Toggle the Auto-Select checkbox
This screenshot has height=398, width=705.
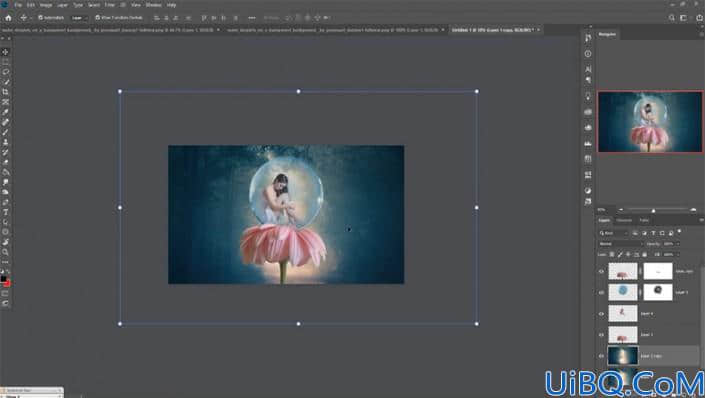[x=40, y=18]
